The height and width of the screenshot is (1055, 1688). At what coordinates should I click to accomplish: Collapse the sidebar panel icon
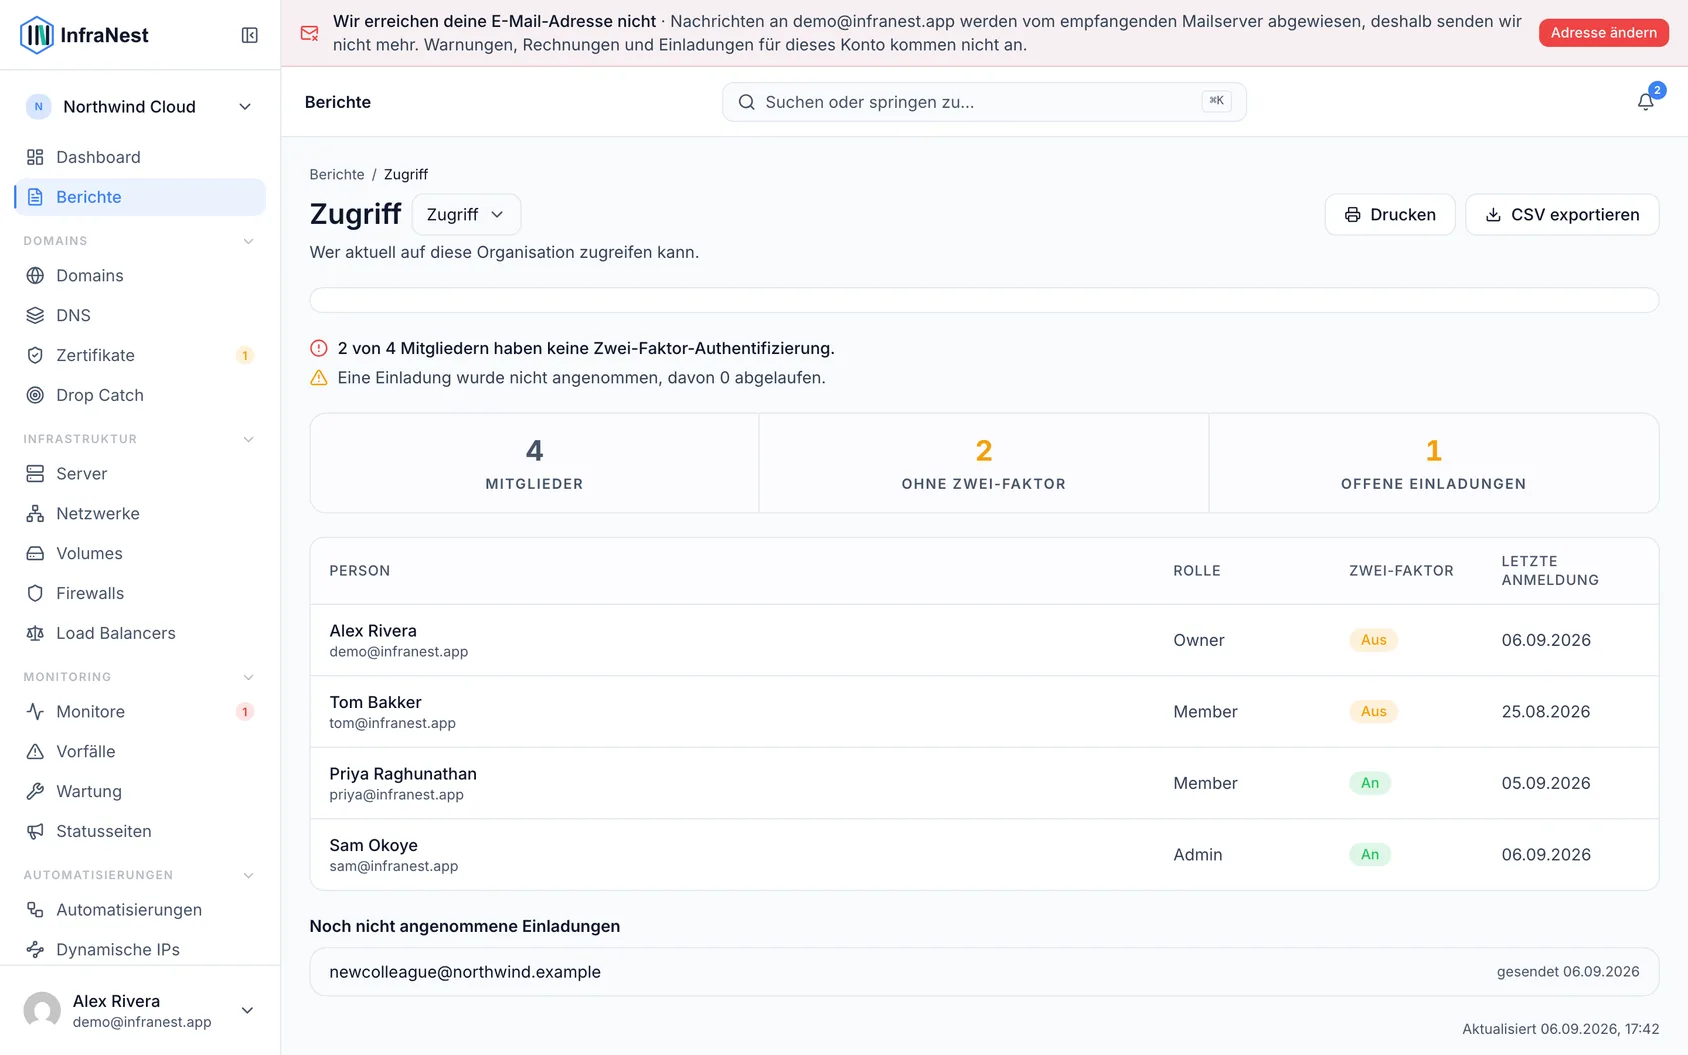coord(250,35)
